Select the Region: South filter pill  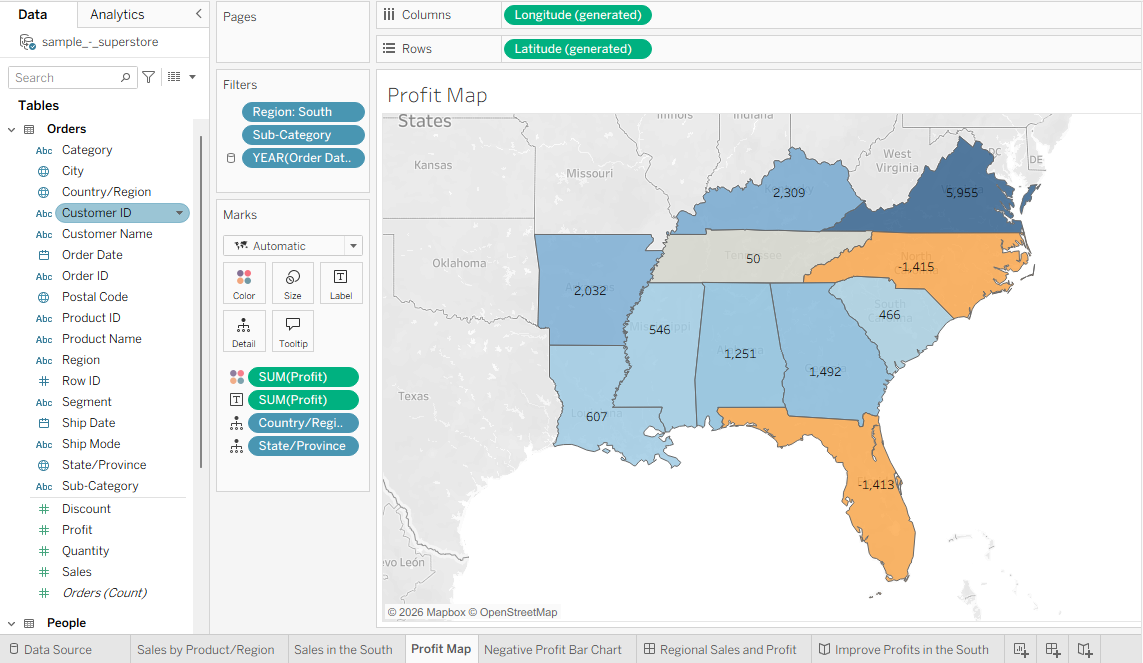point(303,111)
